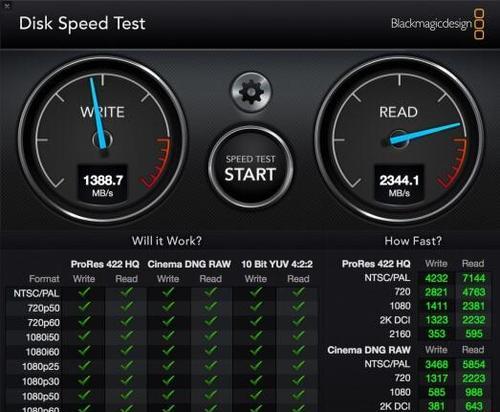Click the 1080i60 row label

[43, 352]
